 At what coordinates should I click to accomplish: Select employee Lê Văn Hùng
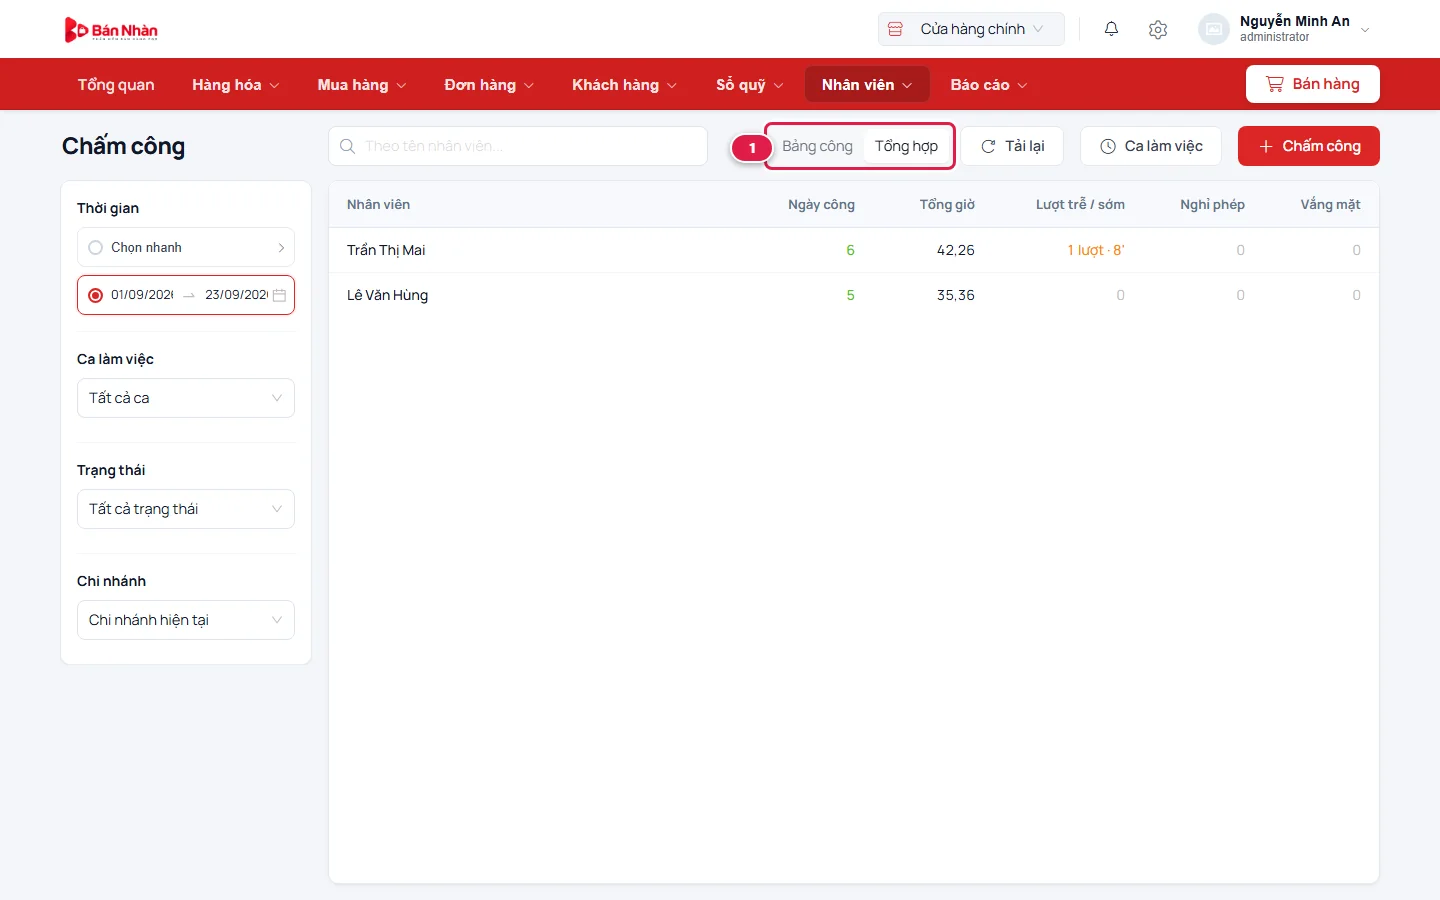pos(387,295)
